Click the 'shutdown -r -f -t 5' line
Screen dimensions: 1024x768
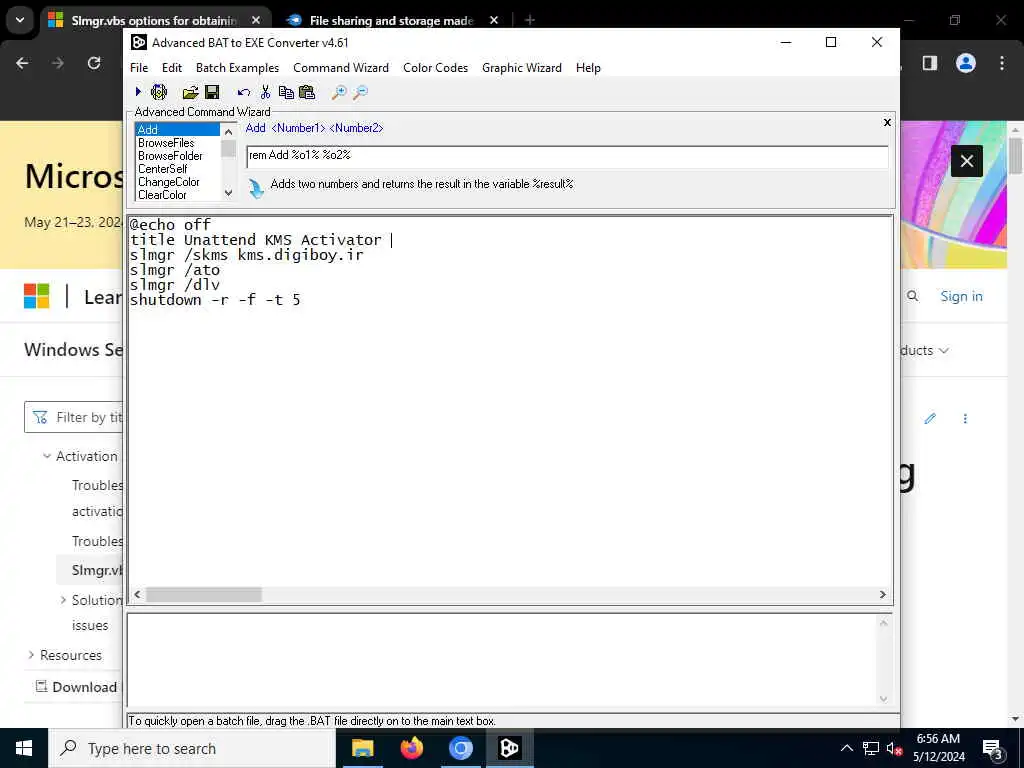tap(216, 300)
